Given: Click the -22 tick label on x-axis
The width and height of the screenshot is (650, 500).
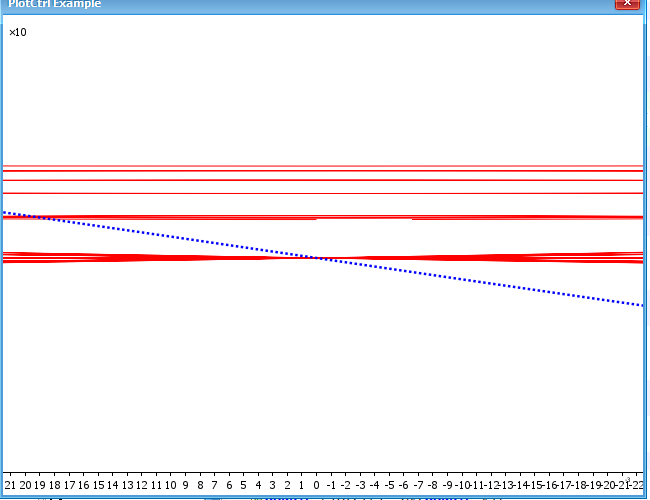Looking at the screenshot, I should click(x=636, y=483).
